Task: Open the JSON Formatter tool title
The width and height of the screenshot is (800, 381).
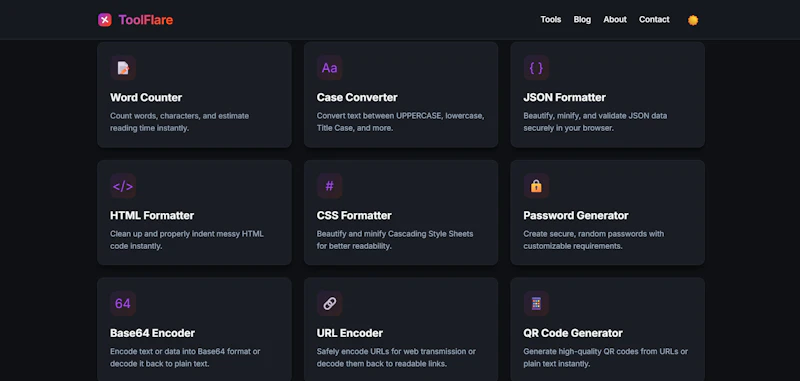Action: click(x=564, y=97)
